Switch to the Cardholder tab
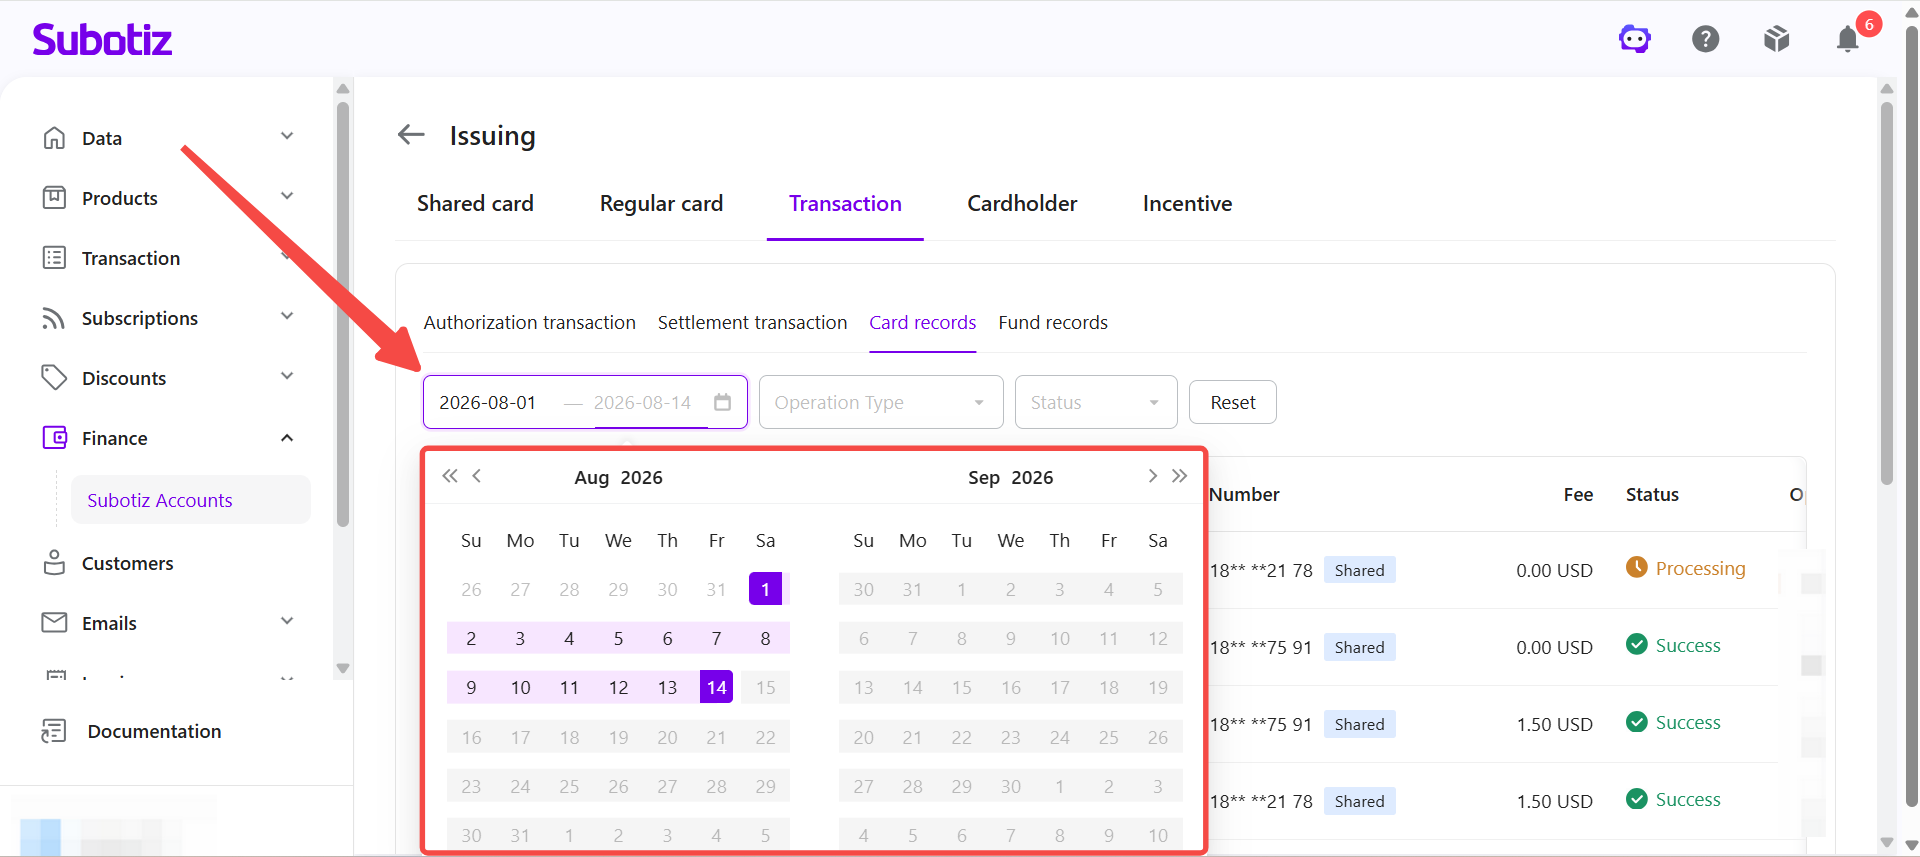 click(1022, 203)
